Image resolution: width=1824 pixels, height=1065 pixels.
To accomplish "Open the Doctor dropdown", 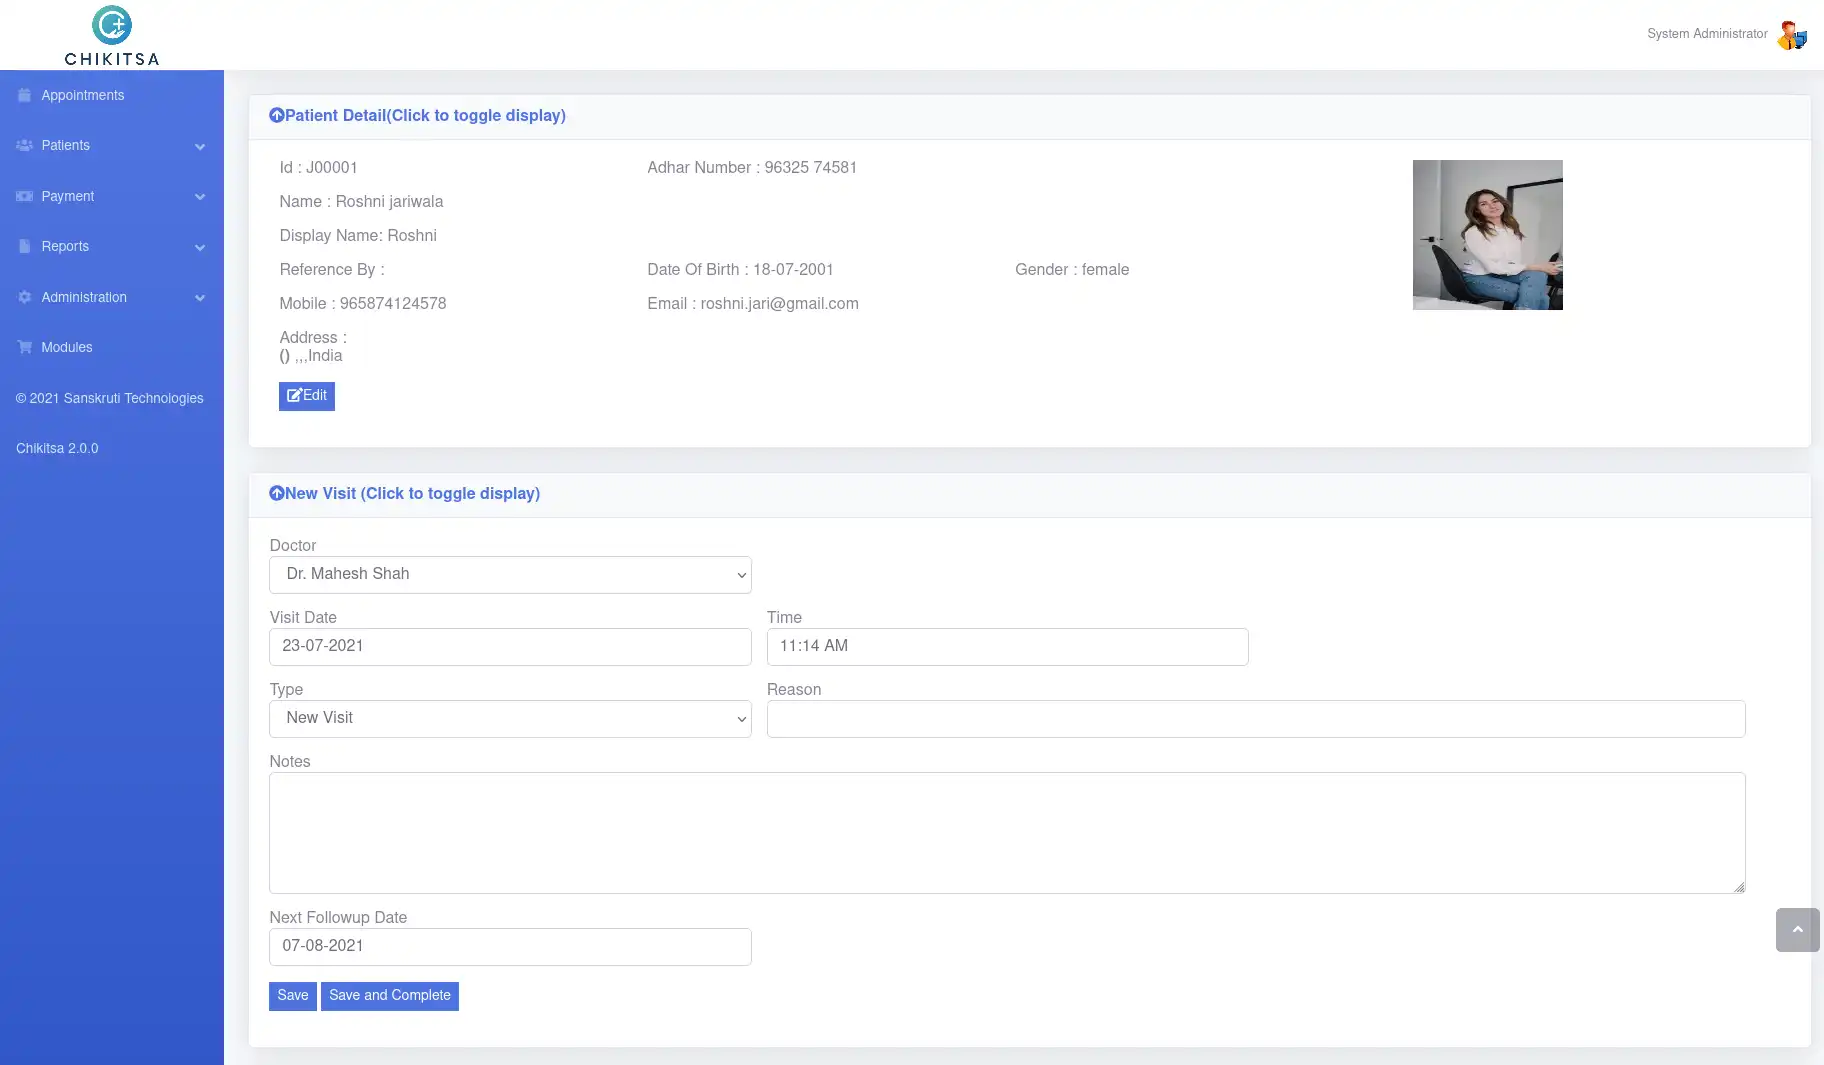I will [x=510, y=575].
